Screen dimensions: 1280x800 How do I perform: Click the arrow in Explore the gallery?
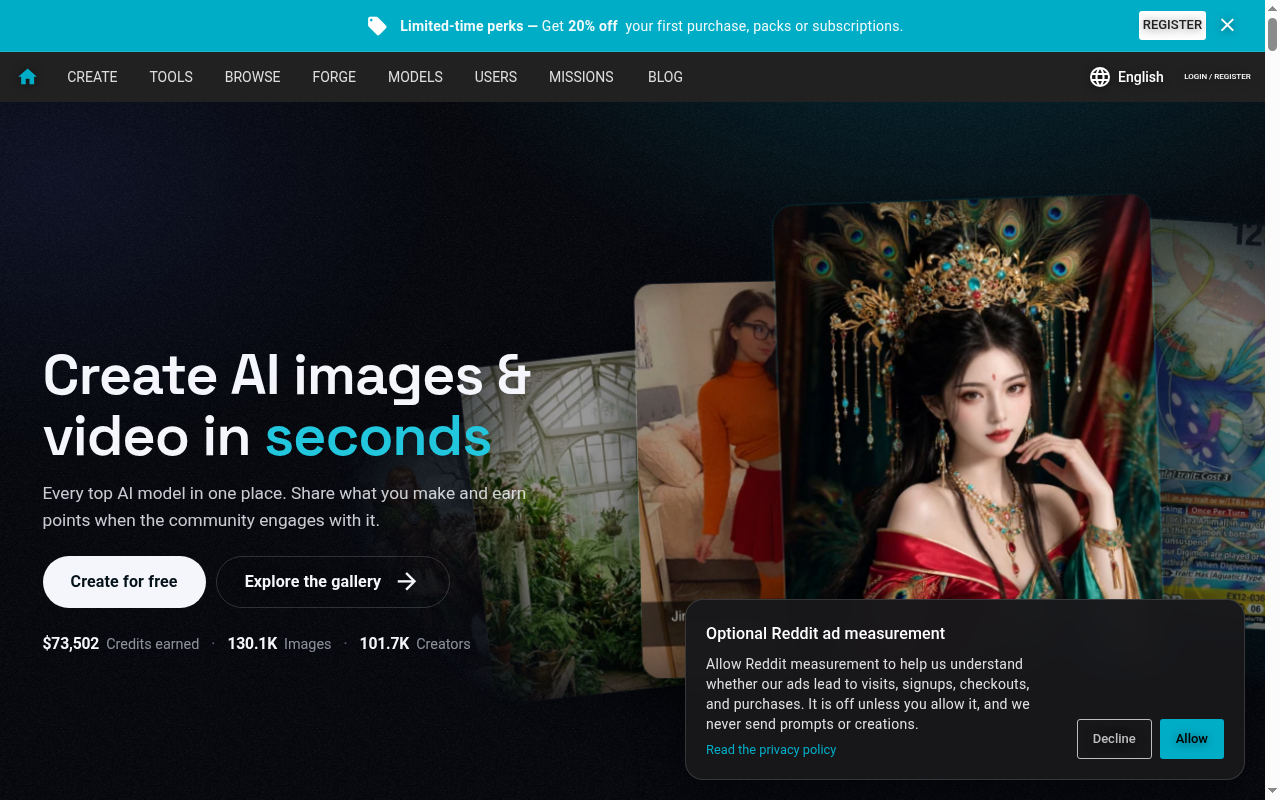[x=407, y=582]
